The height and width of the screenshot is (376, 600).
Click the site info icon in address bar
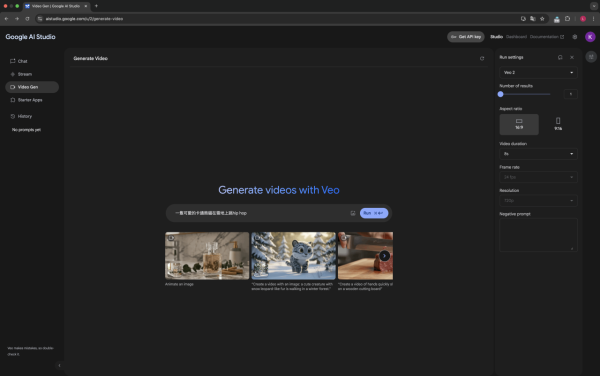pyautogui.click(x=40, y=19)
